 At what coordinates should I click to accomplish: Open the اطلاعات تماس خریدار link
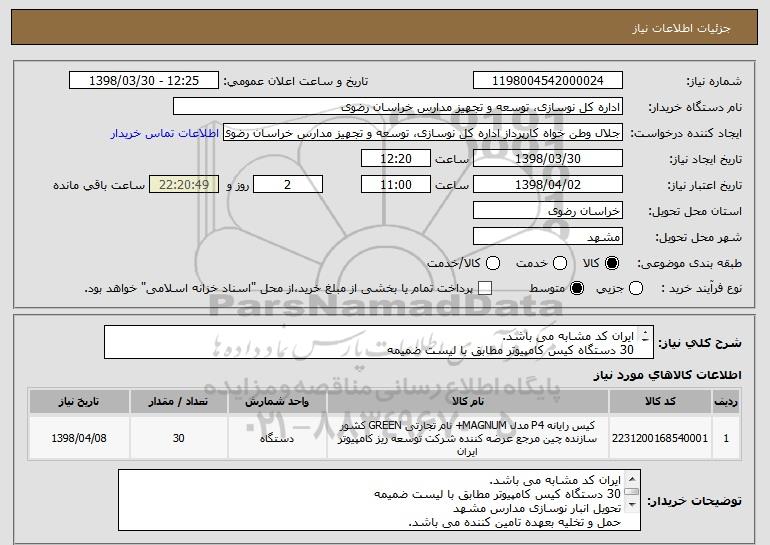click(165, 134)
